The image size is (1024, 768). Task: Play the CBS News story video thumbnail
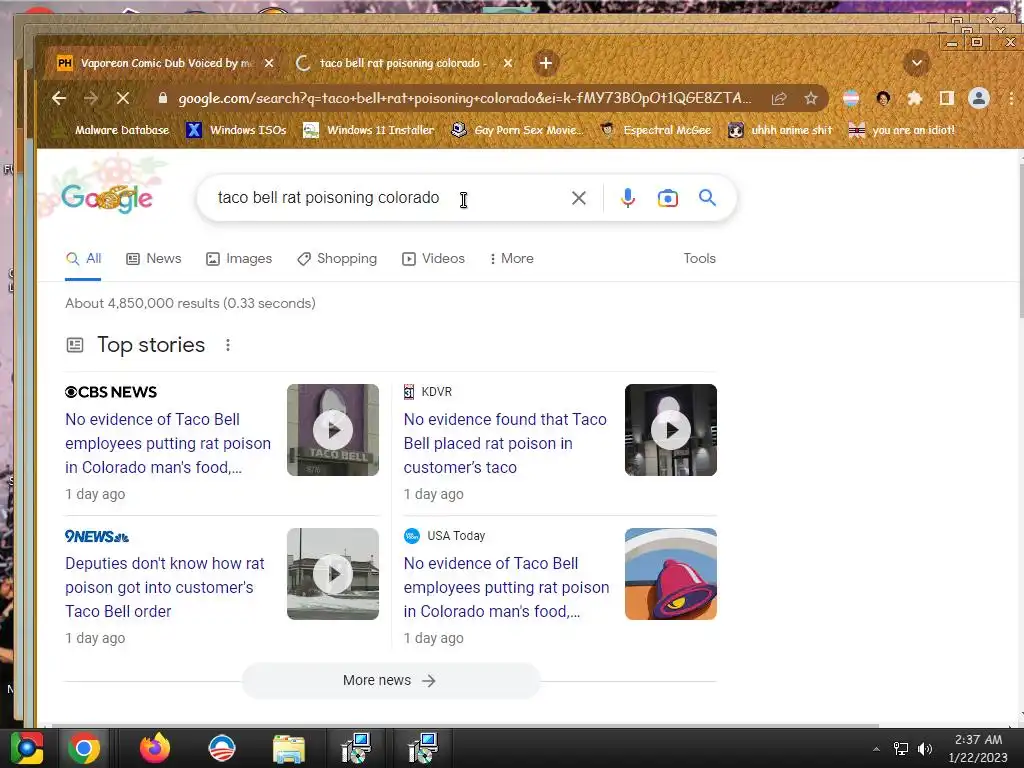(x=333, y=430)
